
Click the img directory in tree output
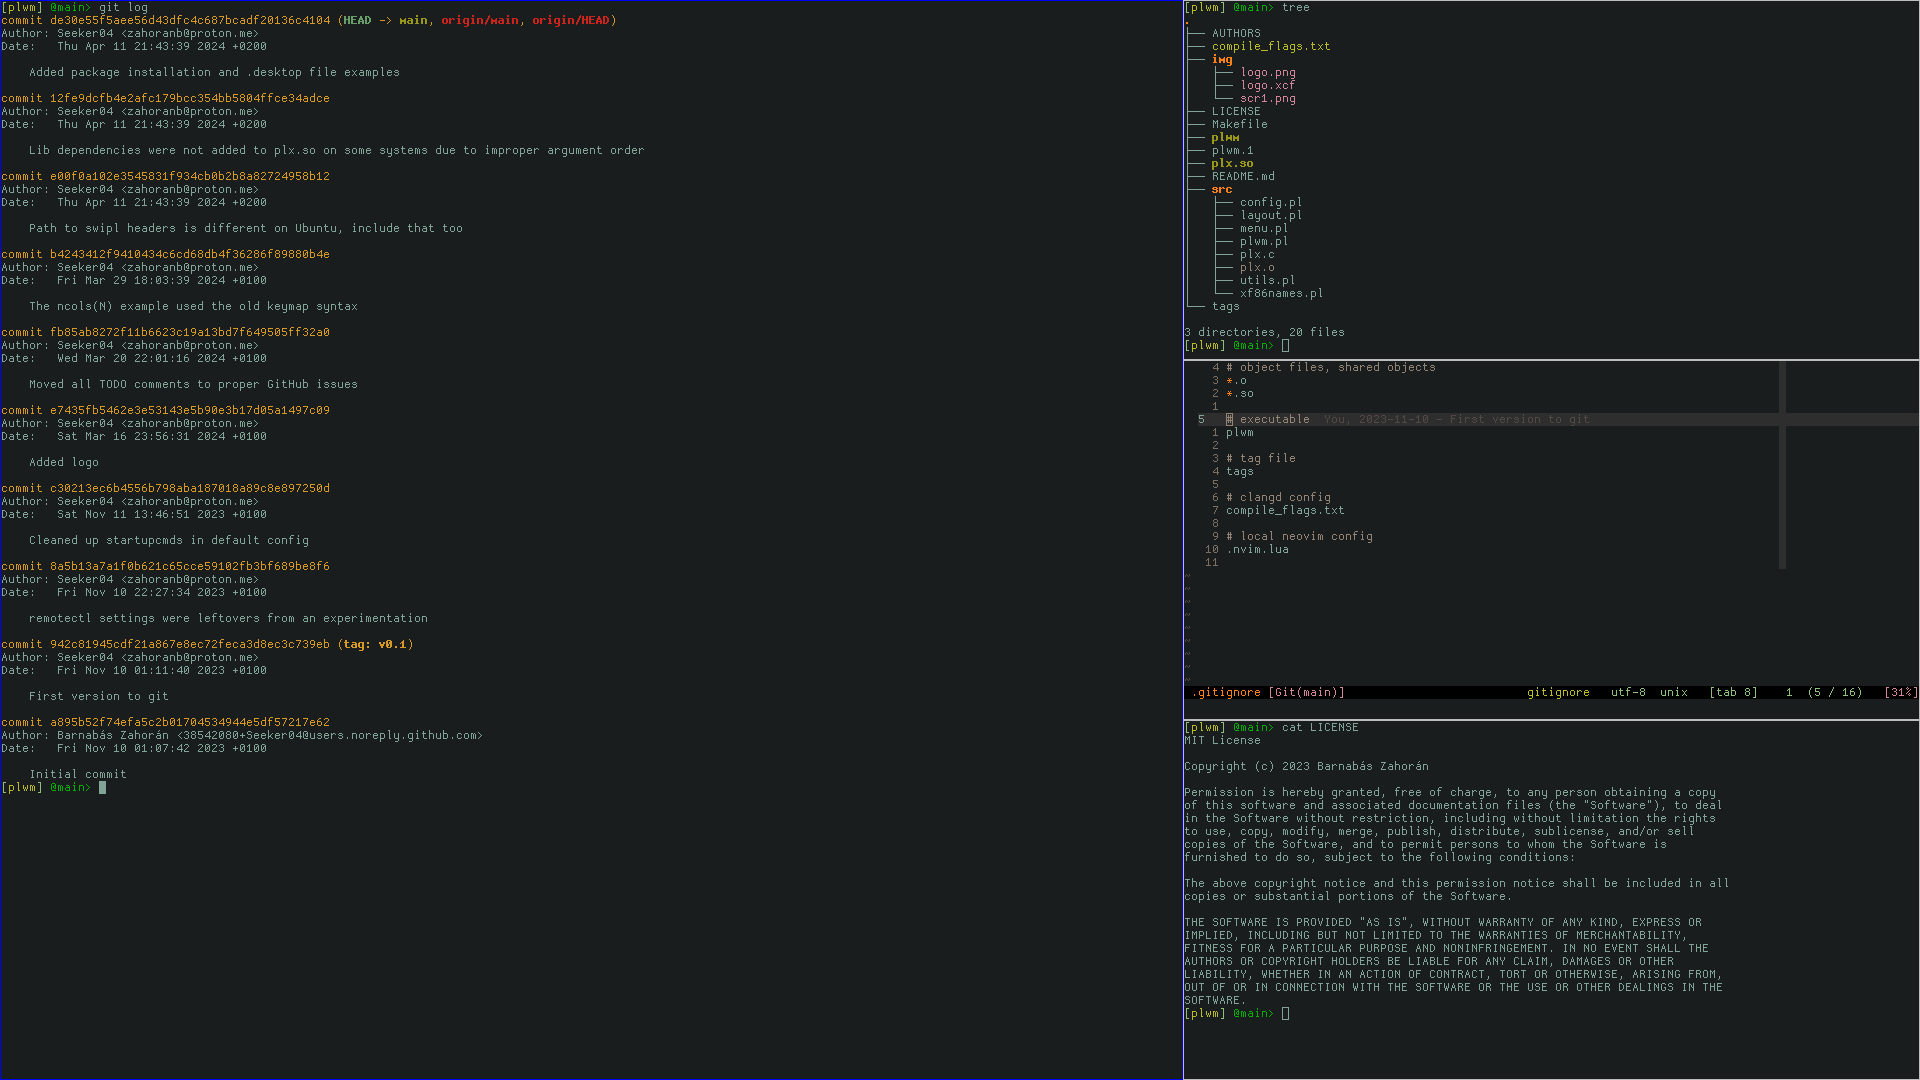point(1221,60)
